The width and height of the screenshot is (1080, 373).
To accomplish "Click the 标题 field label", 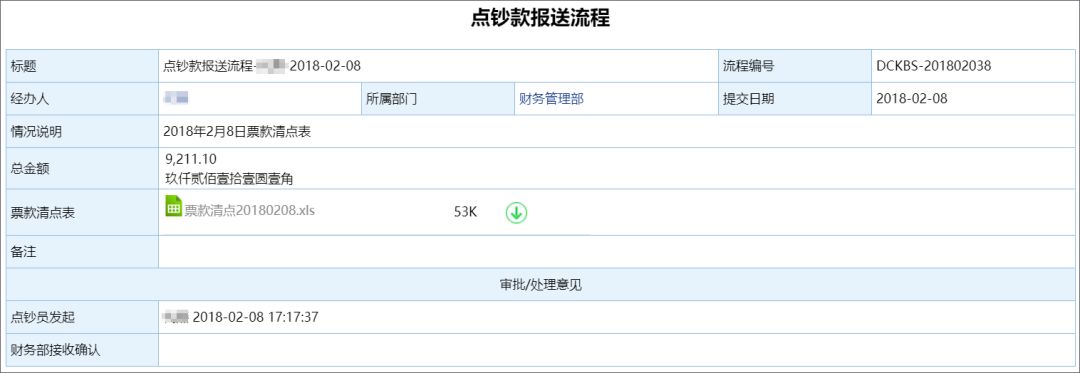I will click(x=23, y=66).
